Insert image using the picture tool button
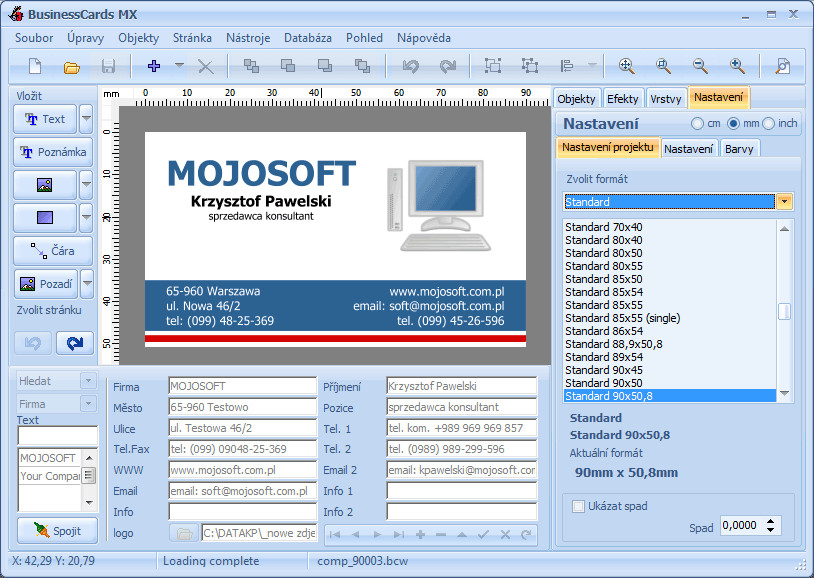The height and width of the screenshot is (578, 814). pos(45,185)
